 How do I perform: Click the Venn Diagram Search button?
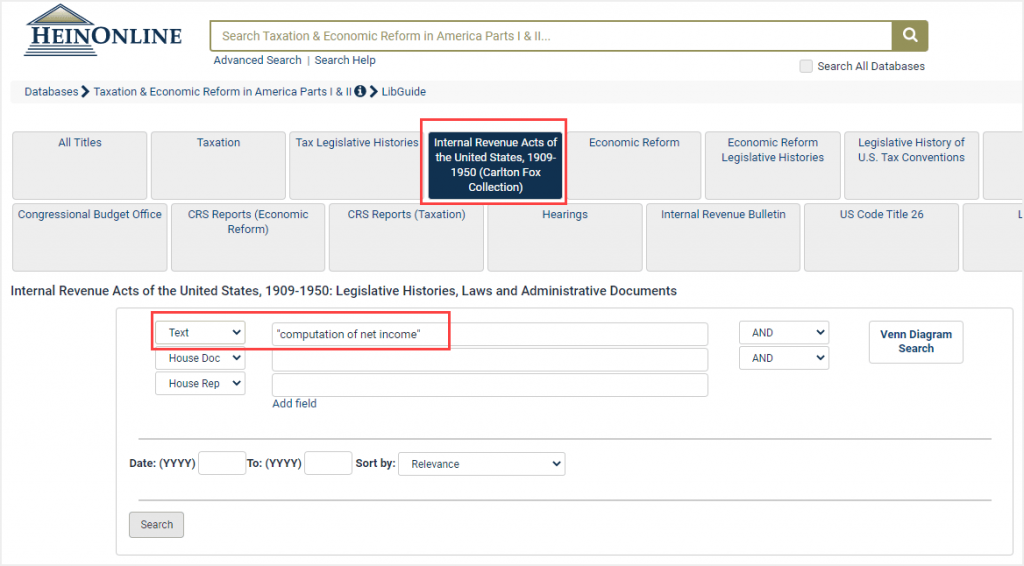coord(916,341)
